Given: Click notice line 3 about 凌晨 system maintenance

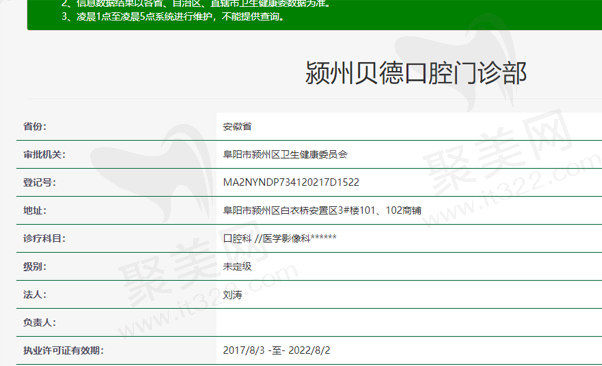Looking at the screenshot, I should (x=172, y=17).
